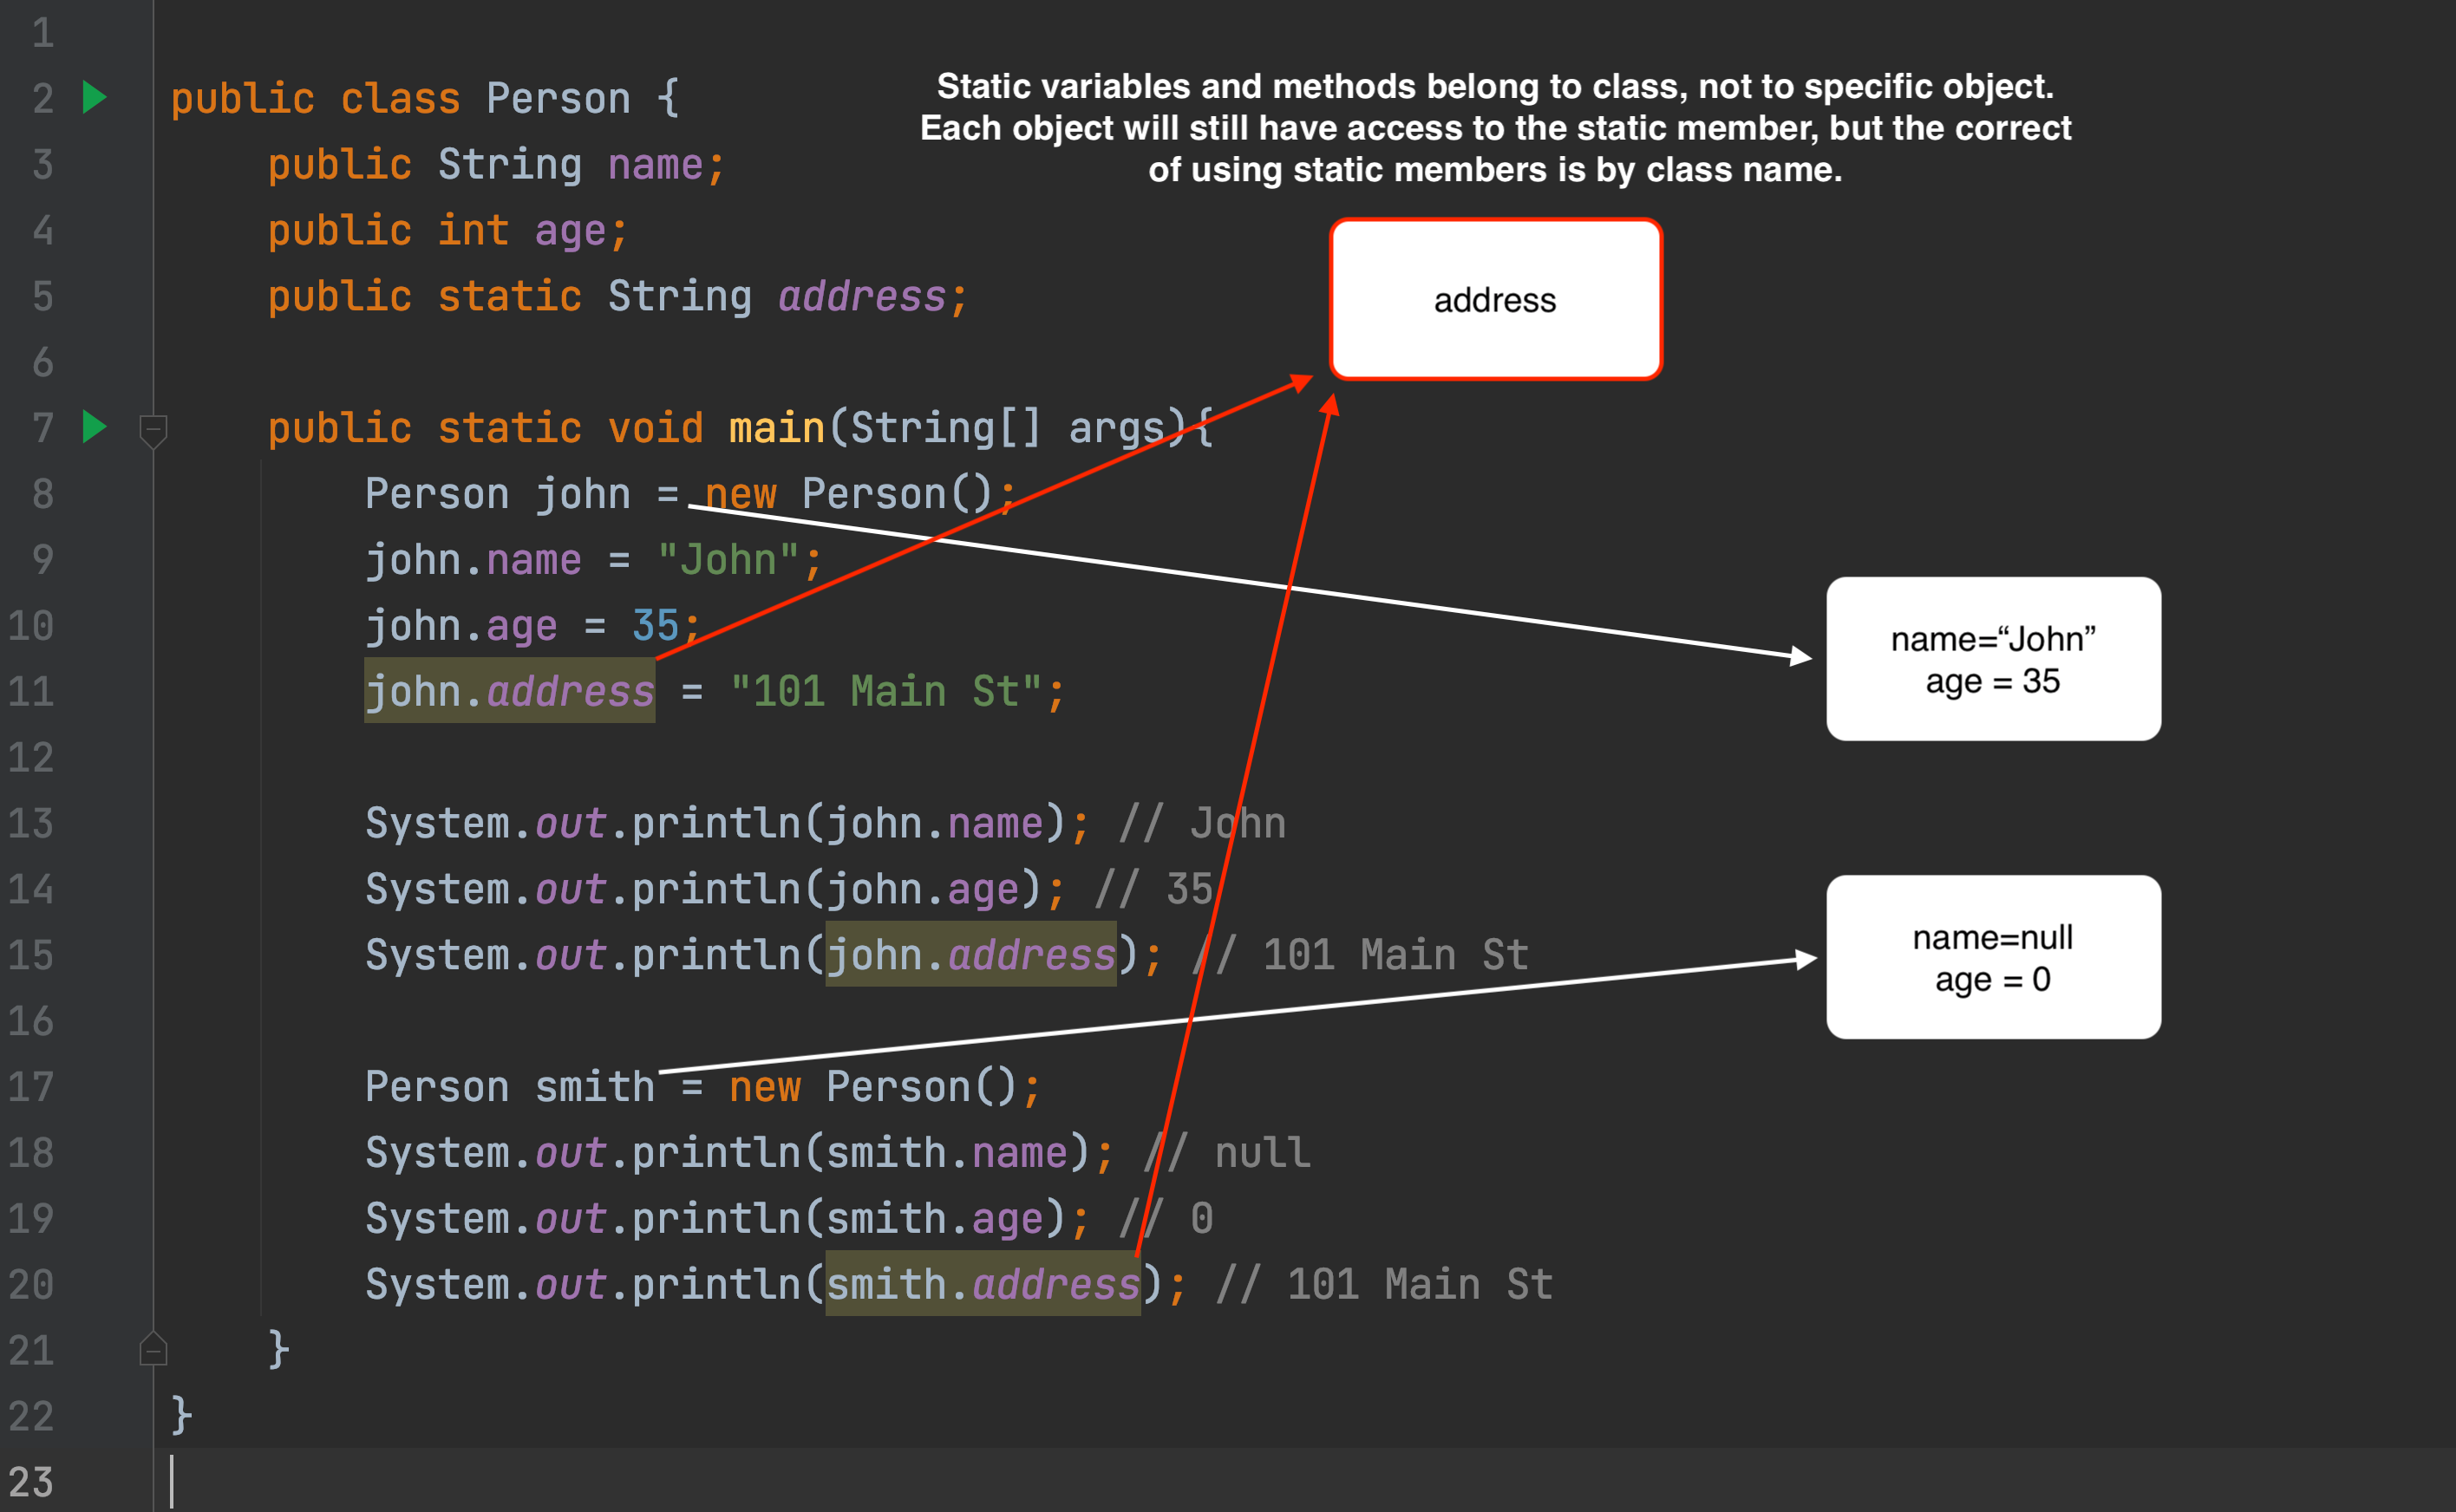Click highlighted smith.address on line 20
This screenshot has width=2456, height=1512.
(x=982, y=1284)
